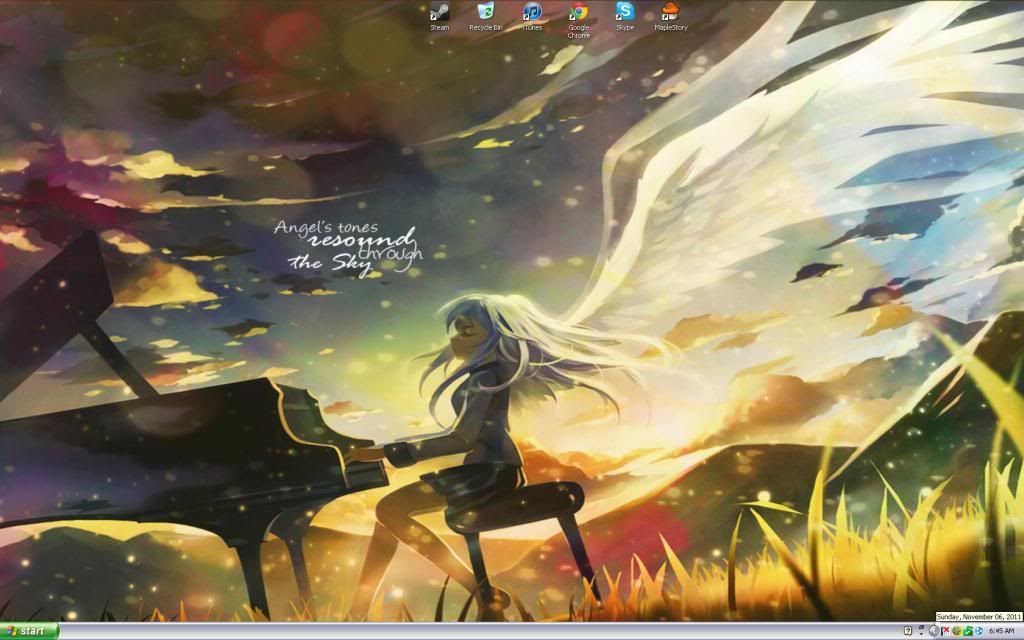Click the green S checkmark tray icon
Screen dimensions: 1024x640
967,631
